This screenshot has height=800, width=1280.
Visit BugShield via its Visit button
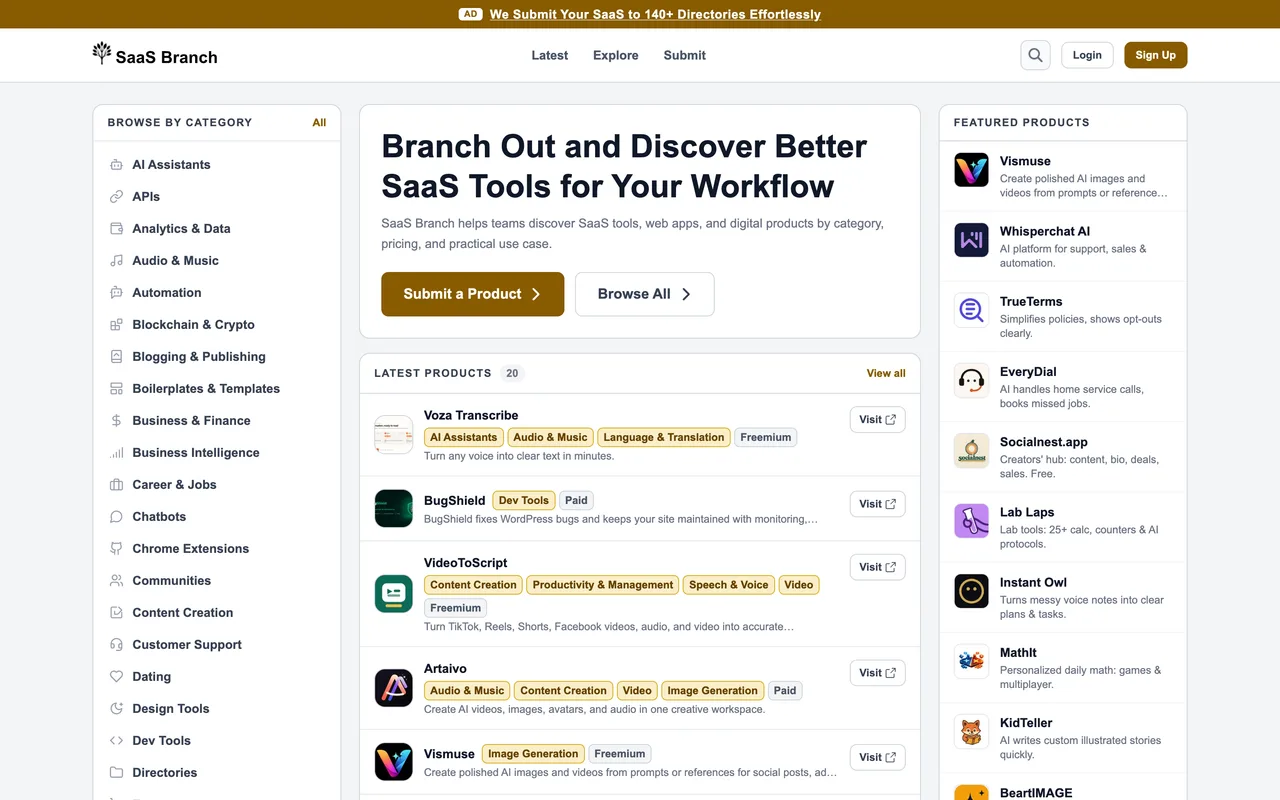[x=877, y=504]
